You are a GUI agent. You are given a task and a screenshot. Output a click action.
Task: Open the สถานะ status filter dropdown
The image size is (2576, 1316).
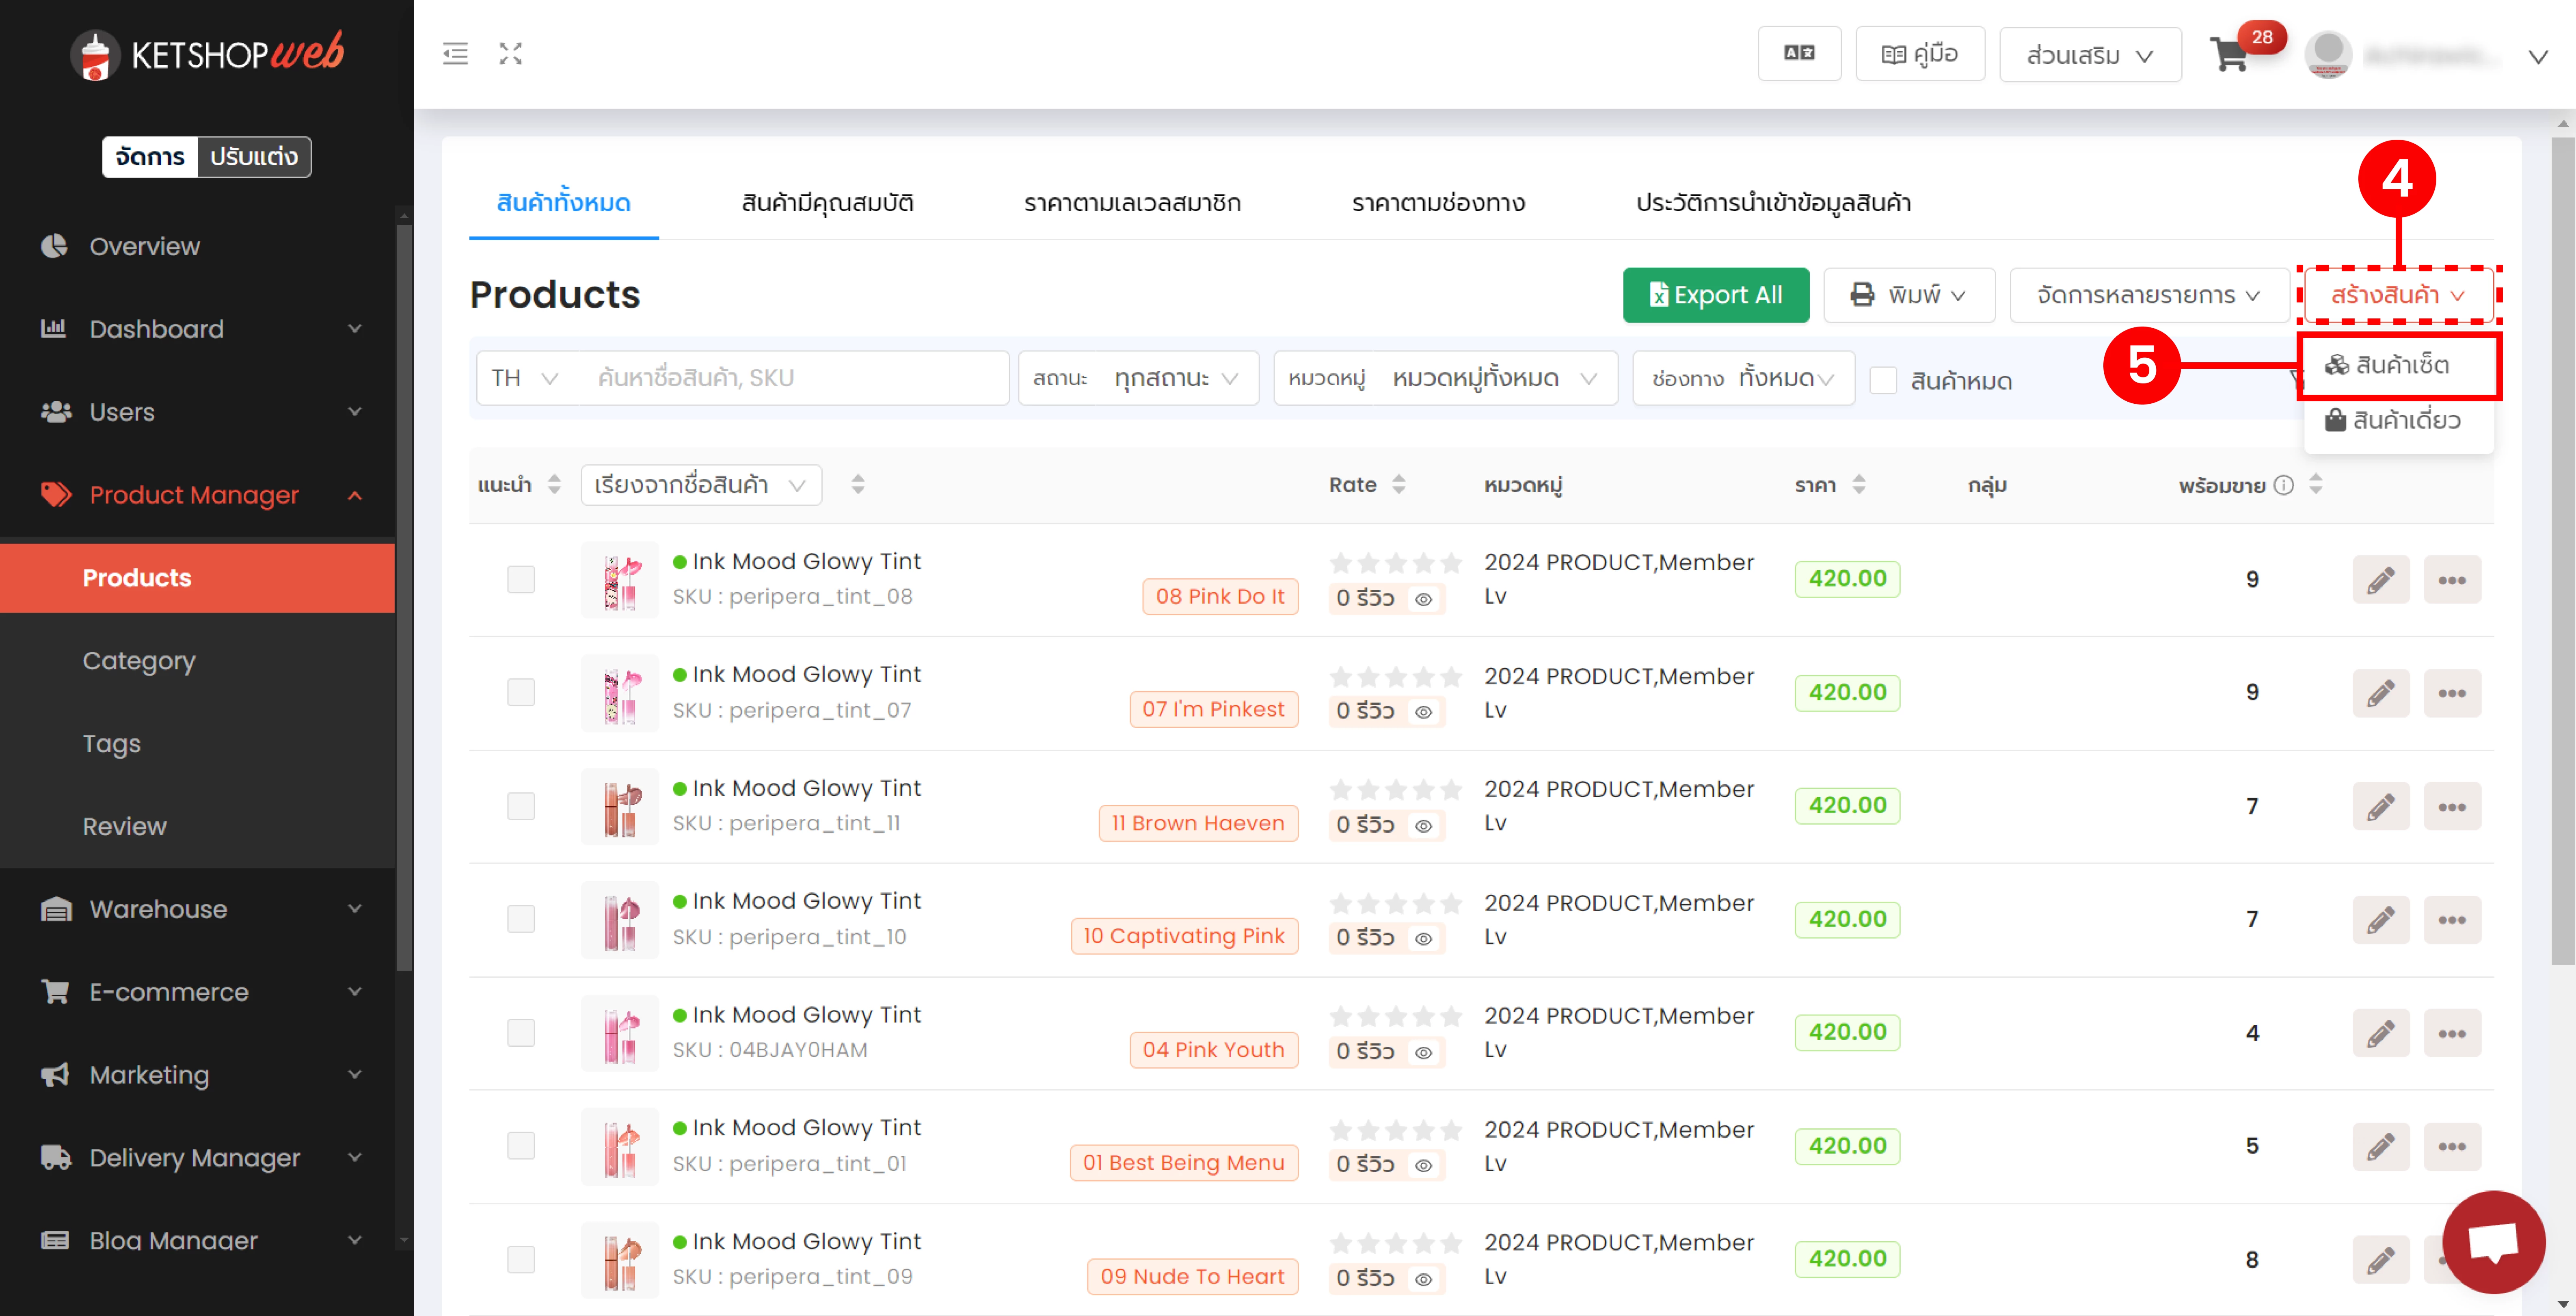coord(1138,378)
